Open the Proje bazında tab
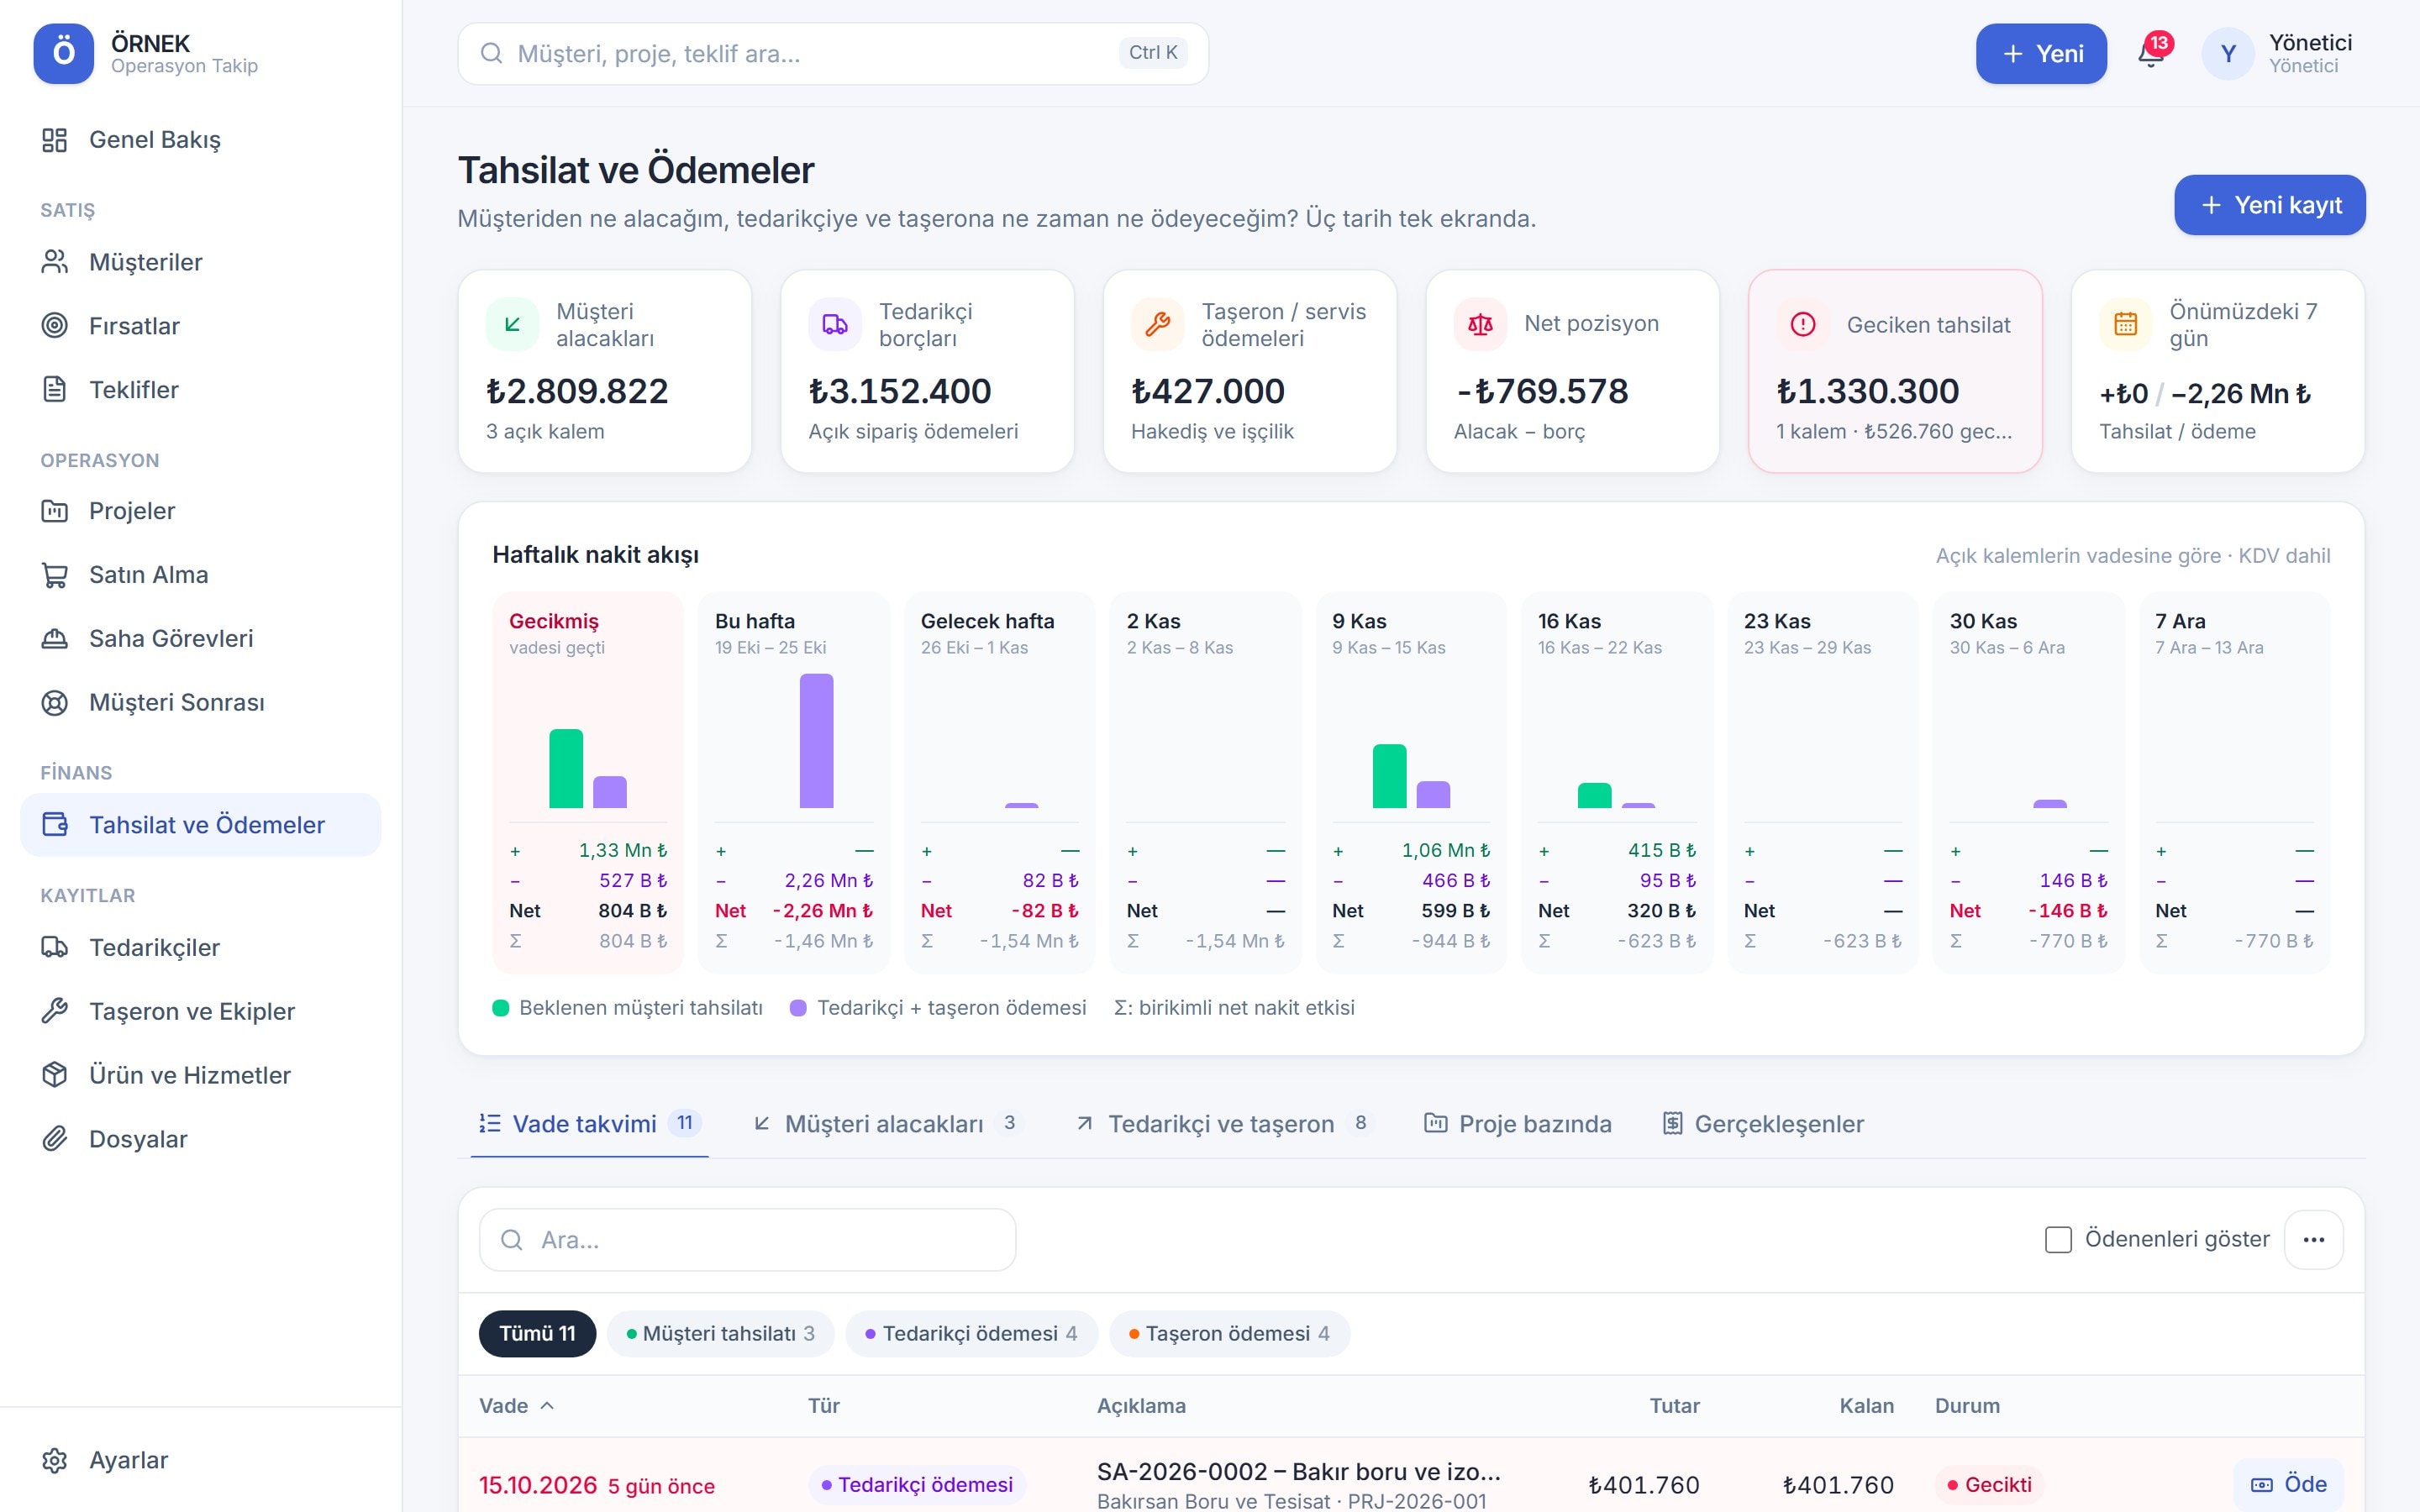The image size is (2420, 1512). 1517,1124
